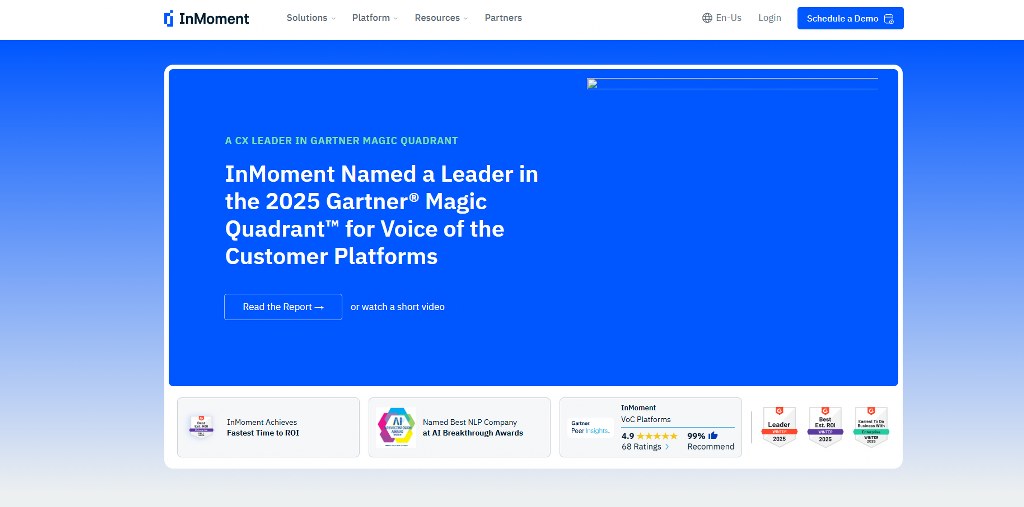Click the calendar icon in Schedule a Demo
This screenshot has width=1024, height=507.
tap(889, 18)
